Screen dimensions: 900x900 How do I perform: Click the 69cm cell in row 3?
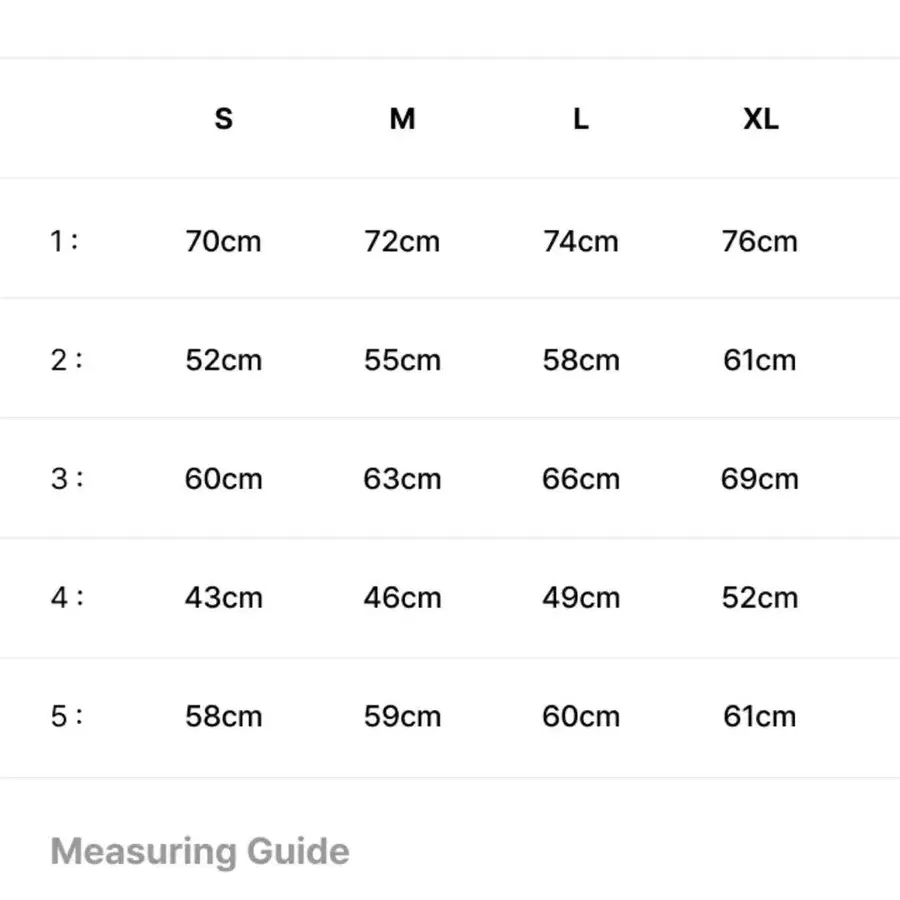(x=759, y=479)
